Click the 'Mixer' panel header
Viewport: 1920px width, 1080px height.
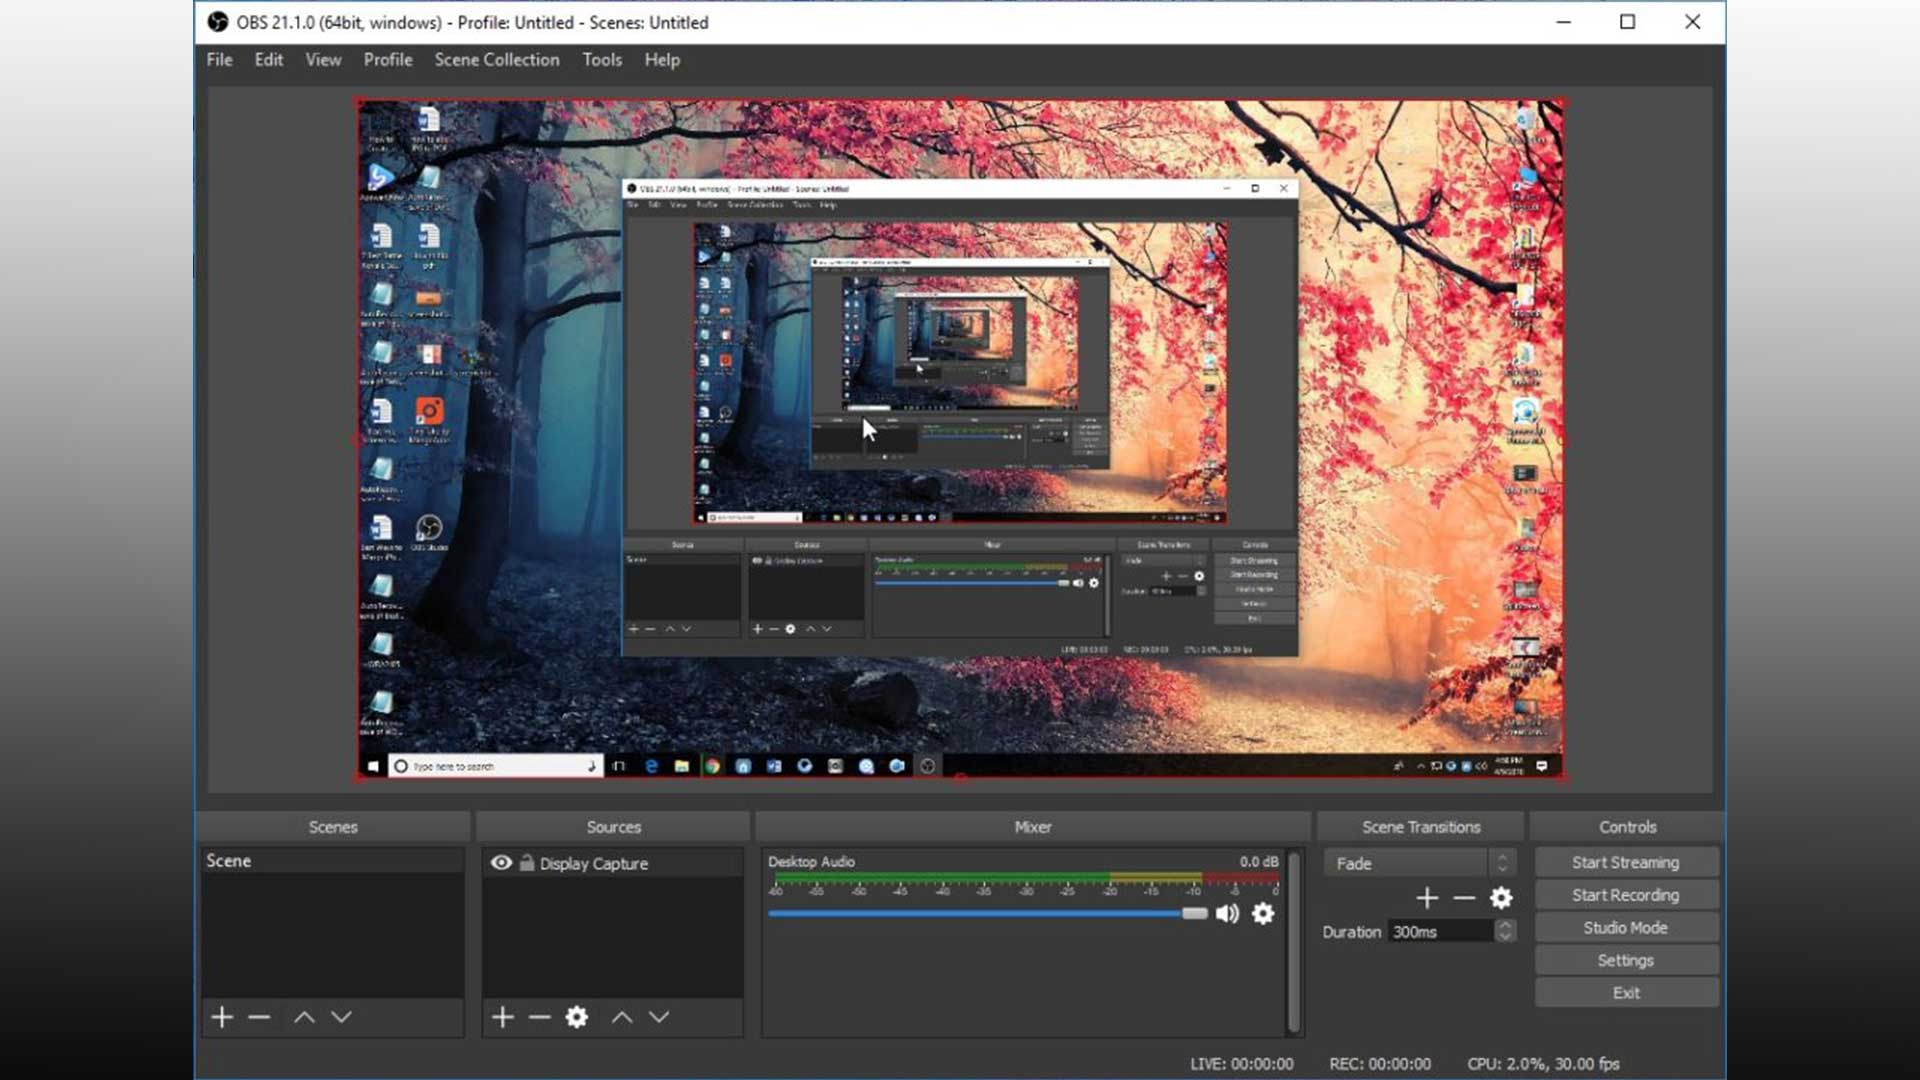click(x=1033, y=827)
